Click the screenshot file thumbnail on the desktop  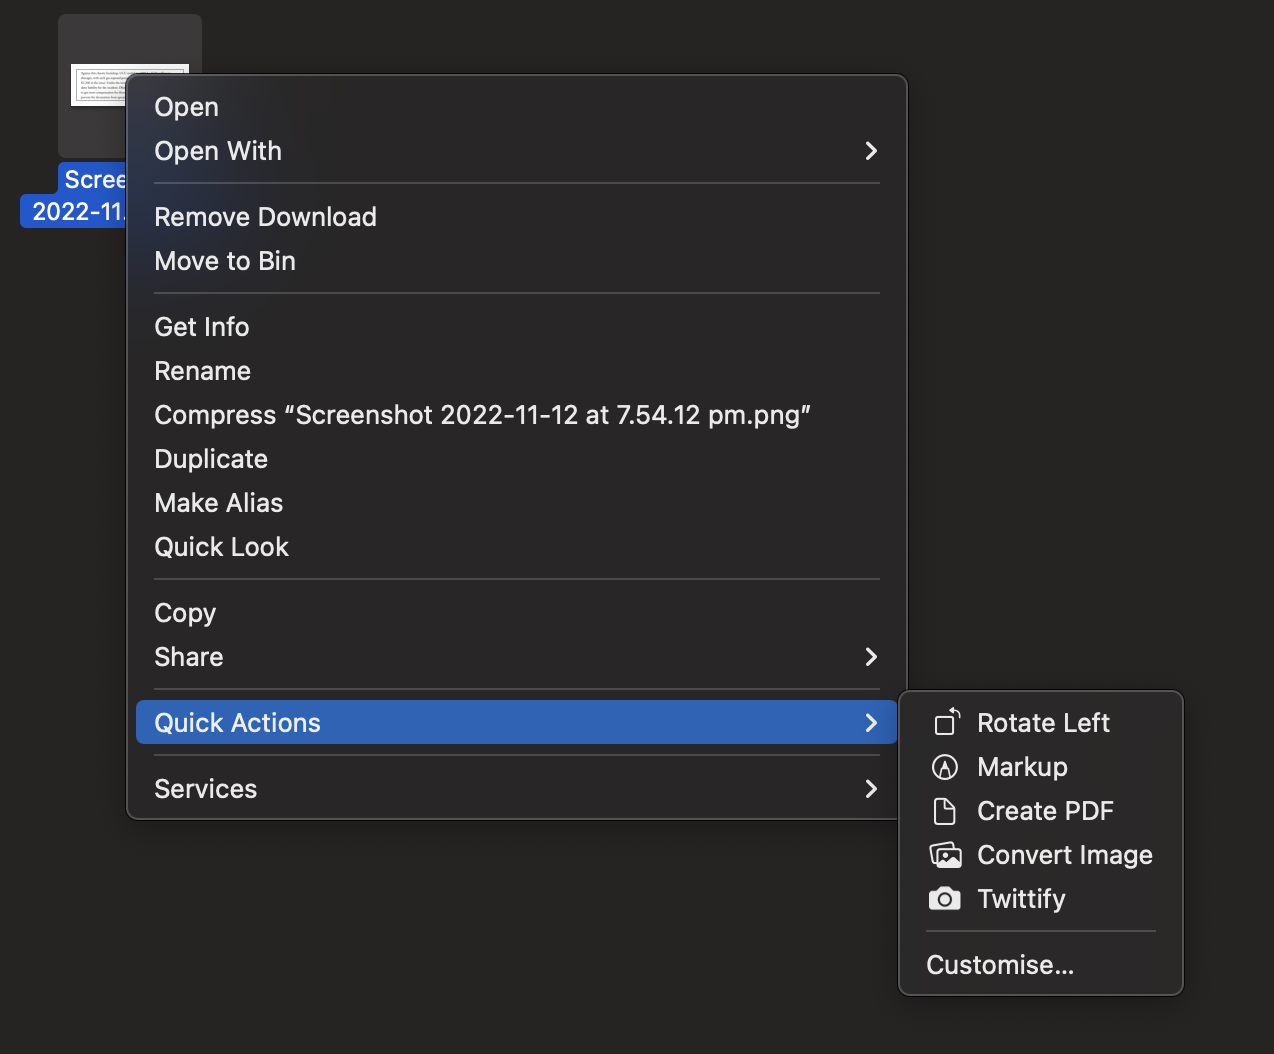point(130,85)
